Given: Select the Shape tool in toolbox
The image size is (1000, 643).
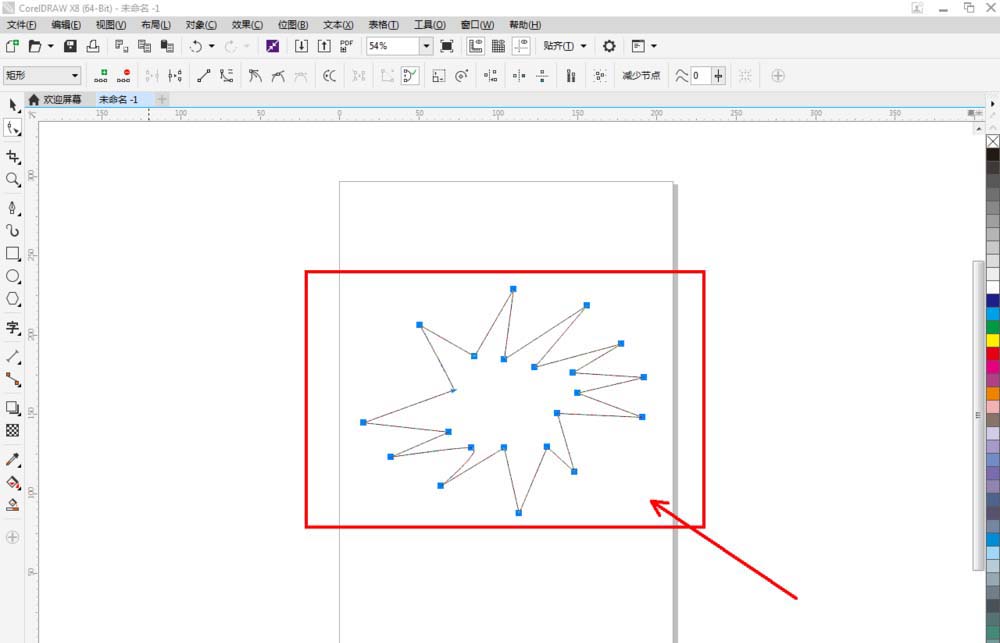Looking at the screenshot, I should point(13,128).
